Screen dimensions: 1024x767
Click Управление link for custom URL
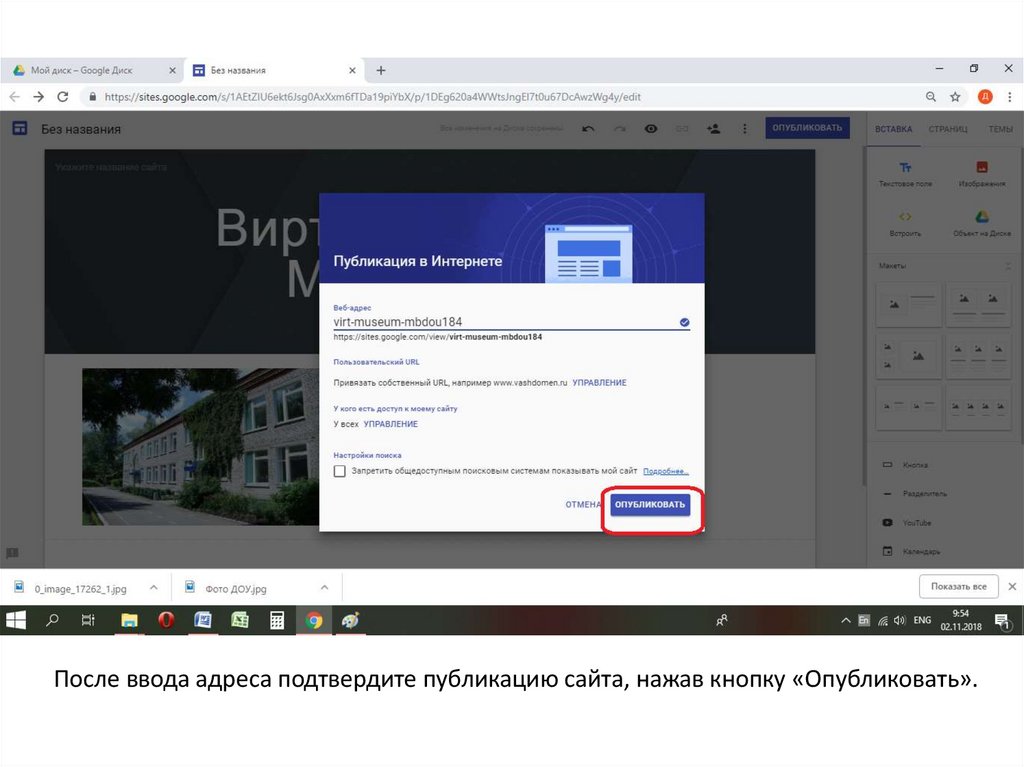(600, 383)
